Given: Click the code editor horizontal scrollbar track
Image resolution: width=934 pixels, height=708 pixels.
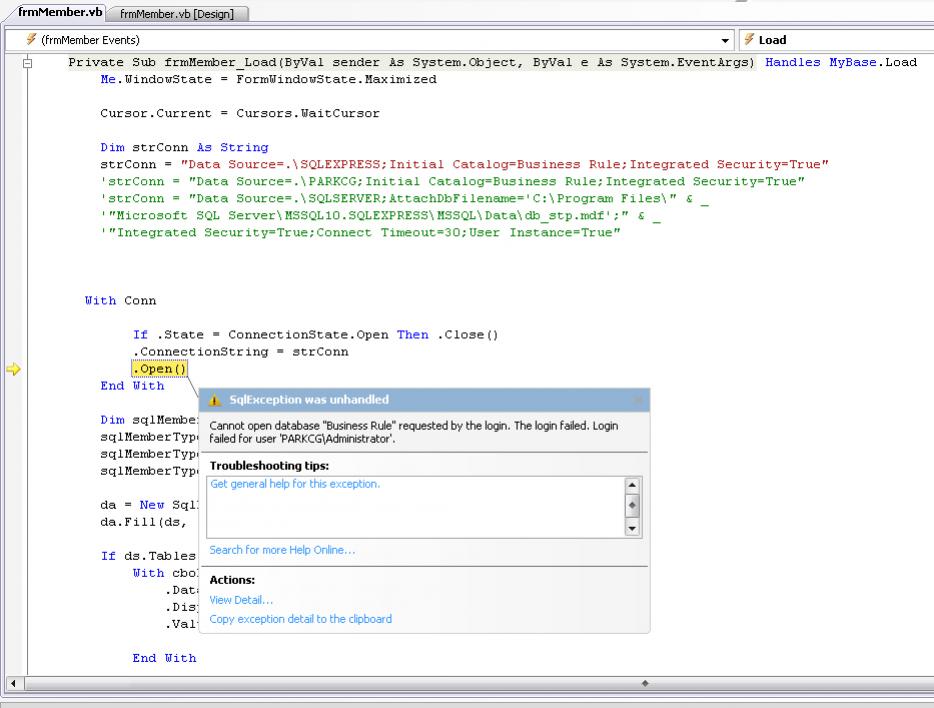Looking at the screenshot, I should (x=477, y=683).
